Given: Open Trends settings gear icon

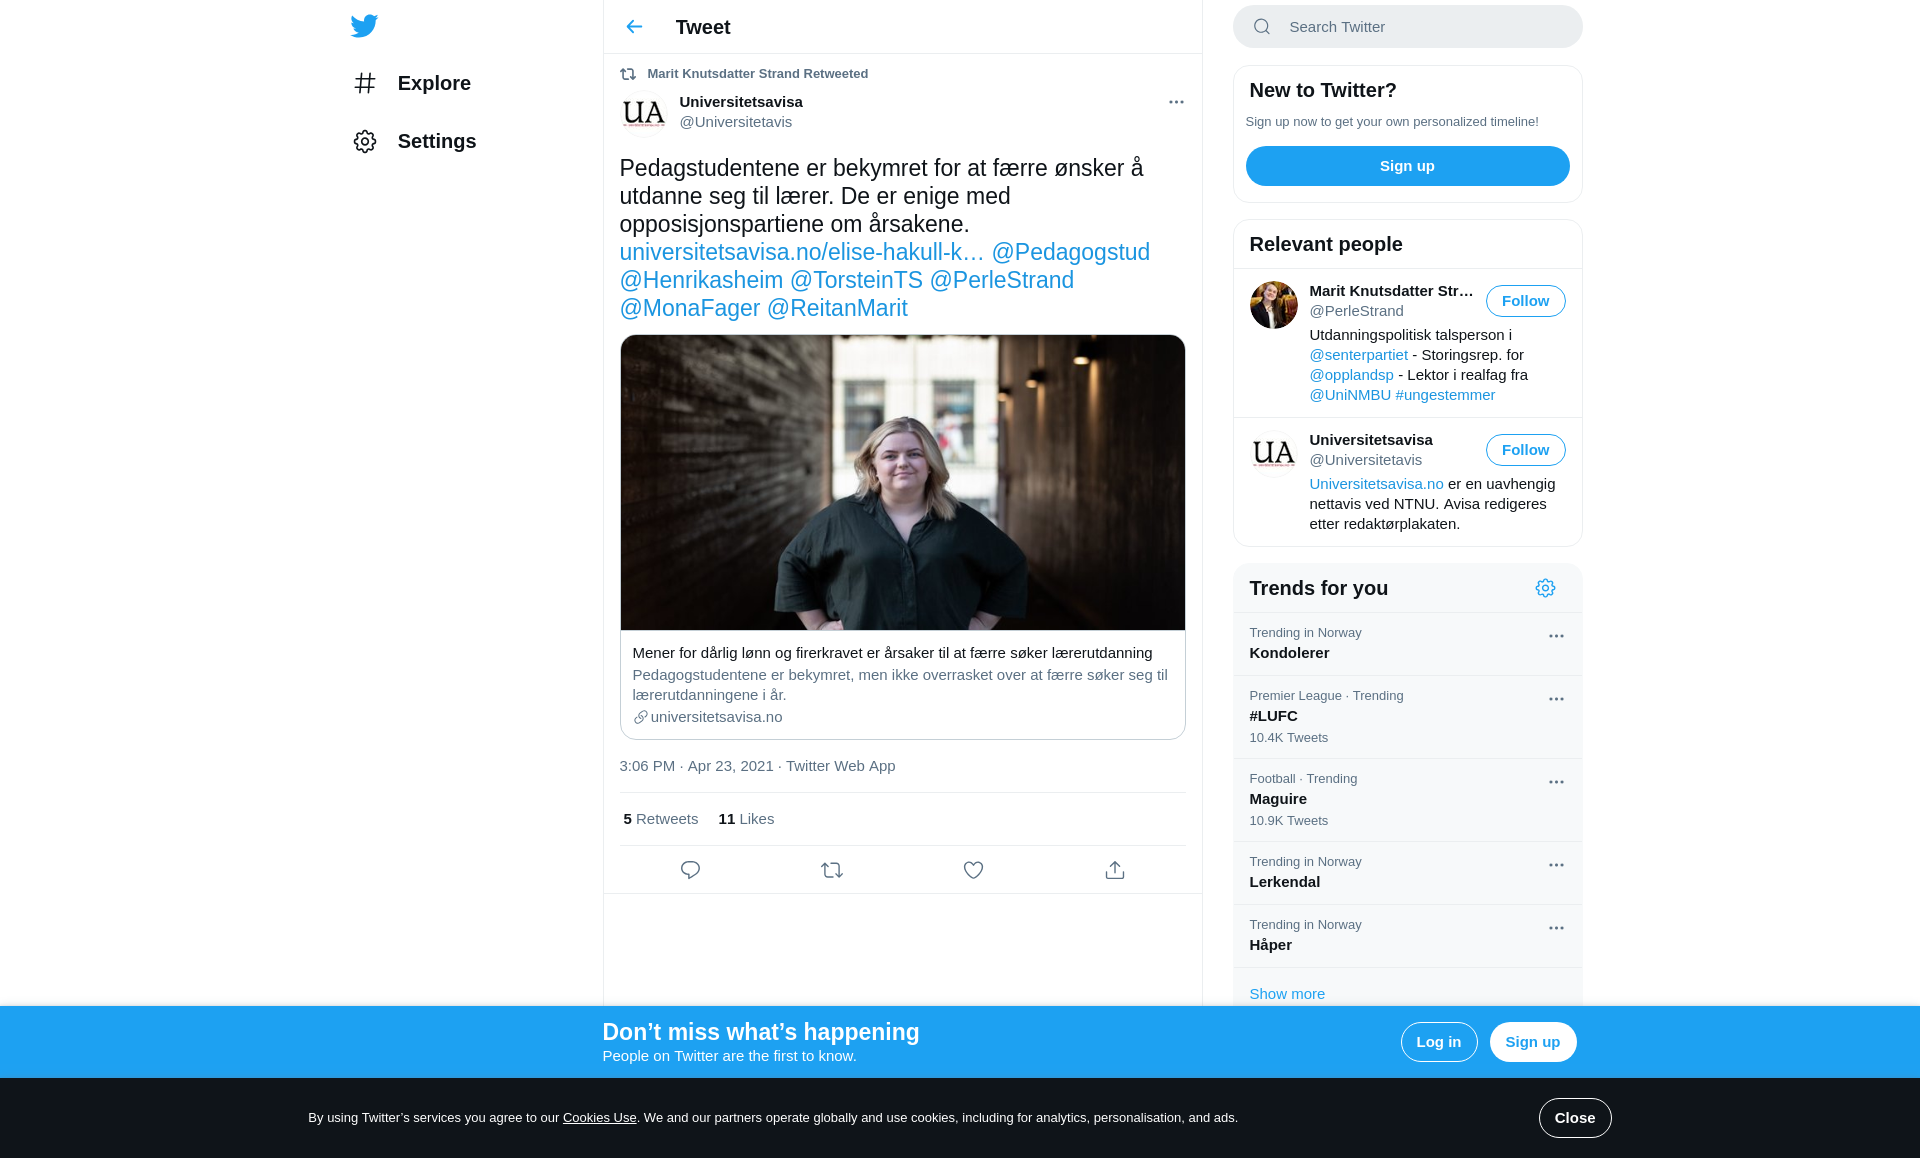Looking at the screenshot, I should pyautogui.click(x=1545, y=588).
